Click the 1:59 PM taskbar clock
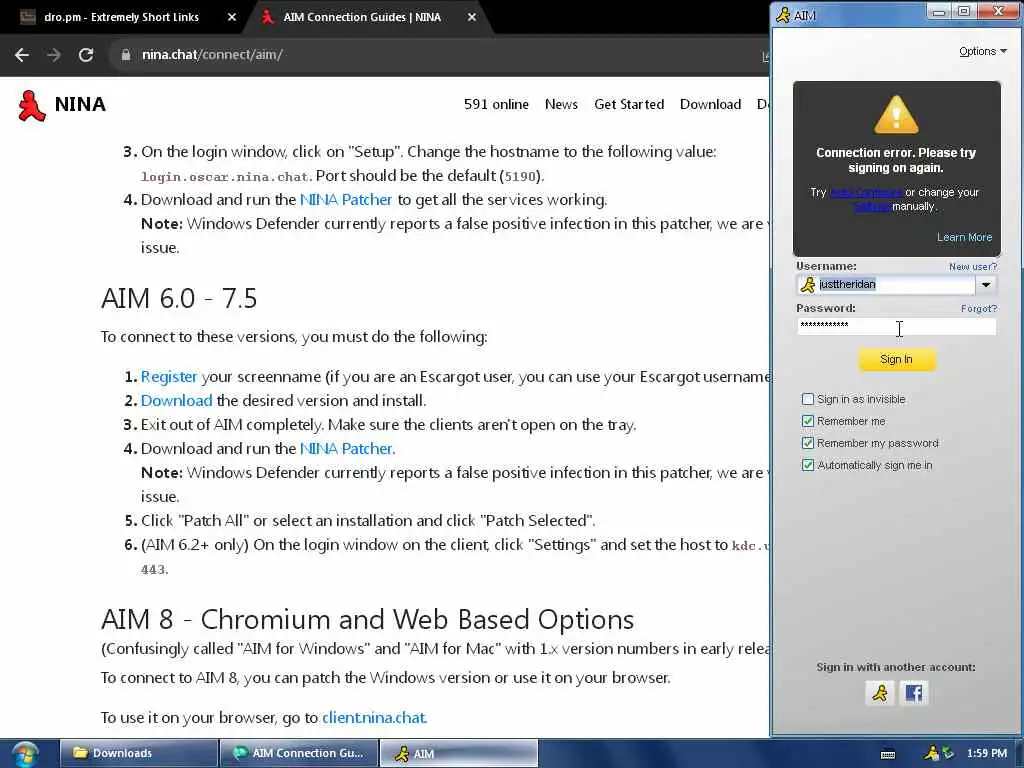 coord(987,754)
